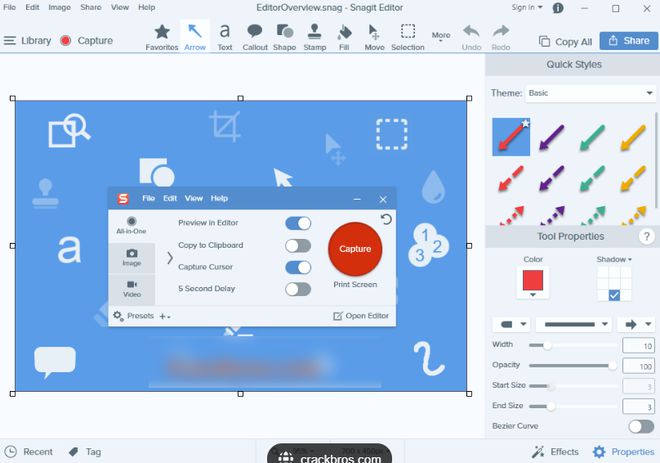Screen dimensions: 660x463
Task: Click the red Color swatch
Action: pos(532,281)
